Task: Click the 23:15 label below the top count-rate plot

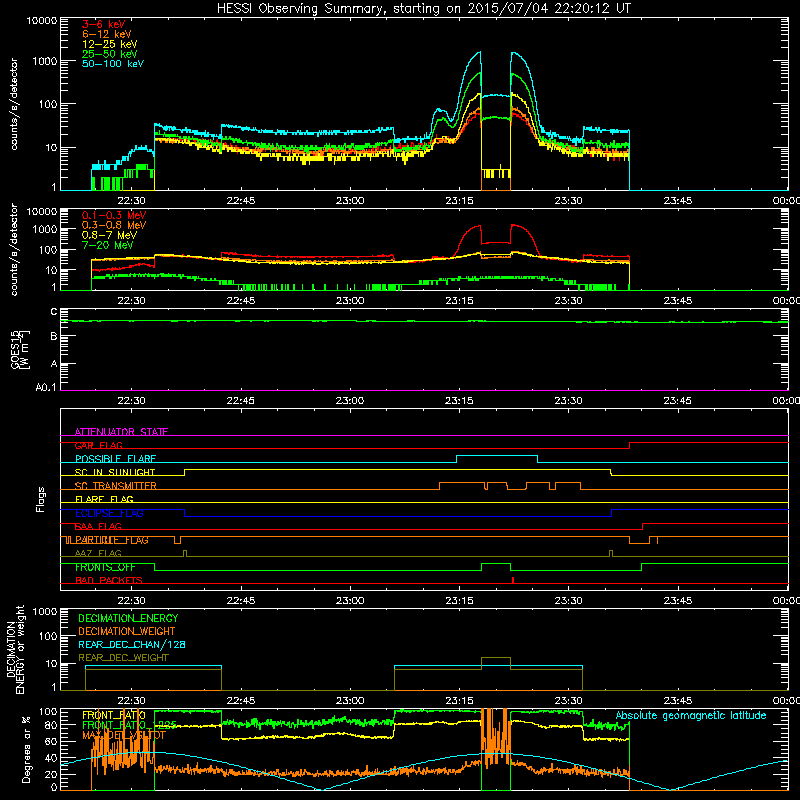Action: click(x=459, y=201)
